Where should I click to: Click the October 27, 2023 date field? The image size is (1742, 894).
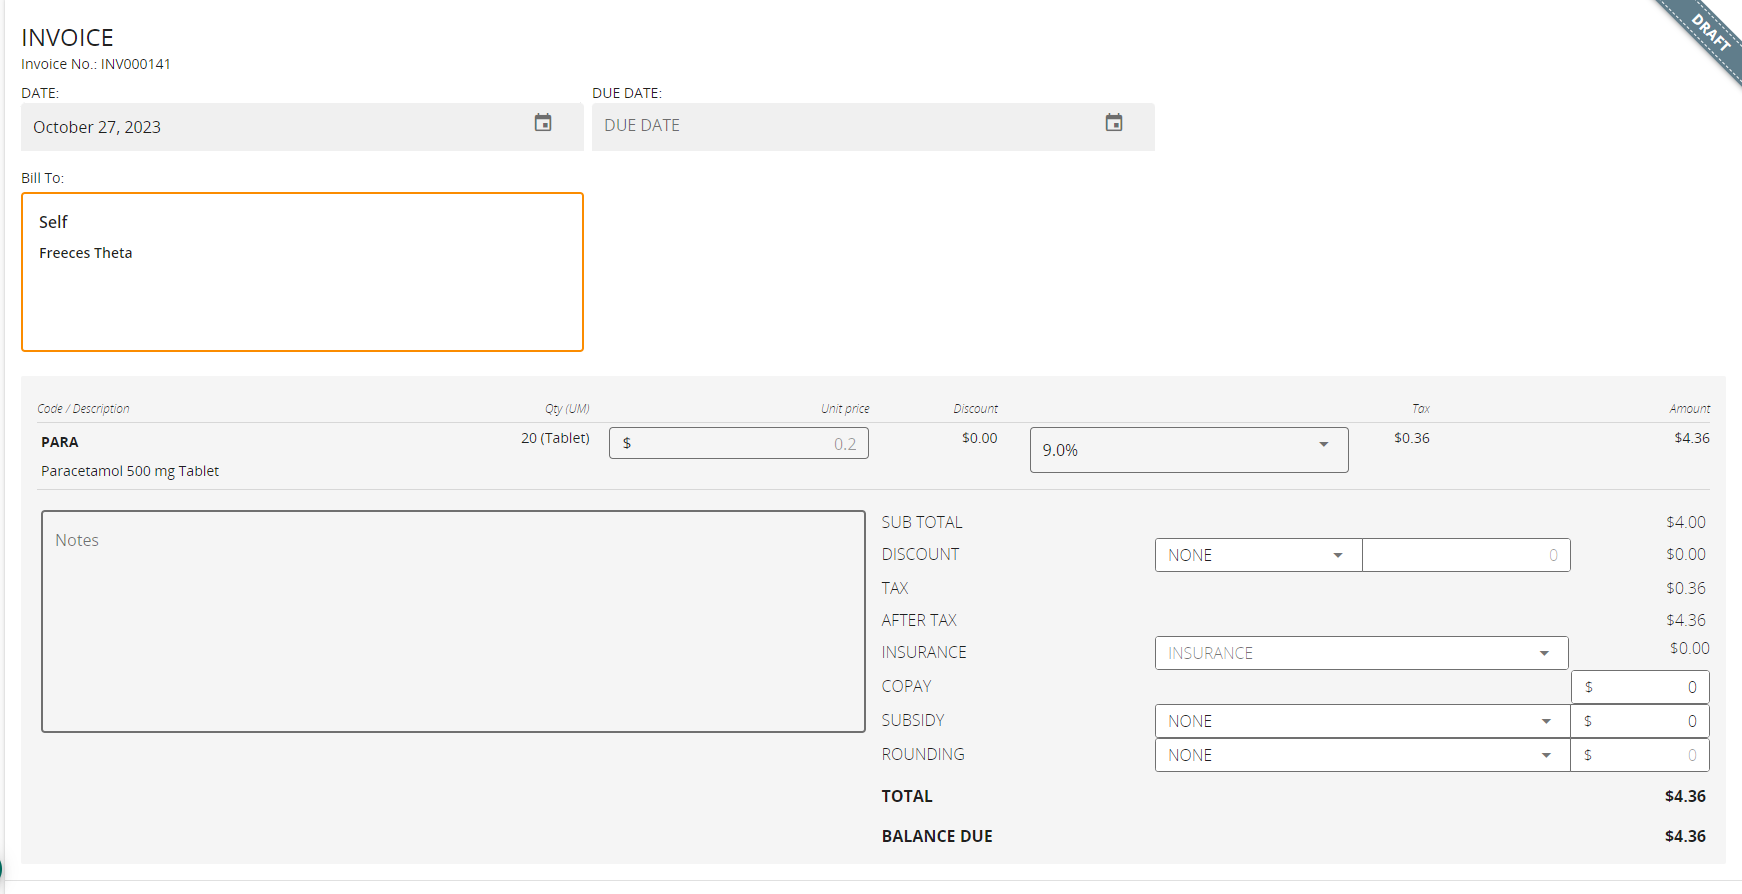tap(302, 127)
